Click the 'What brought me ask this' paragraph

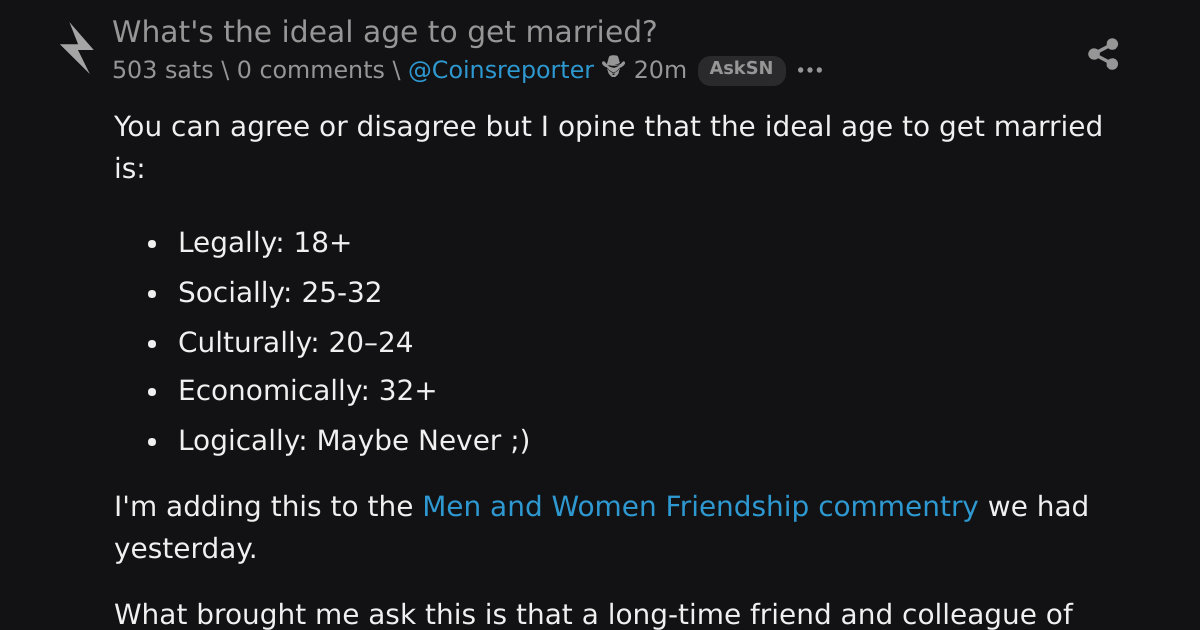point(593,613)
